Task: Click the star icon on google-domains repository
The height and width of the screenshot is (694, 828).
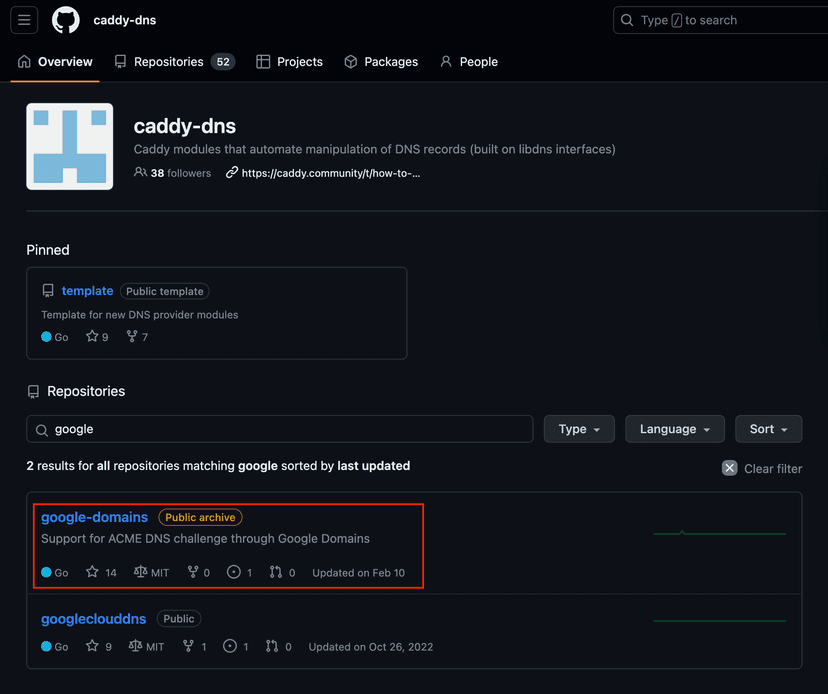Action: 91,572
